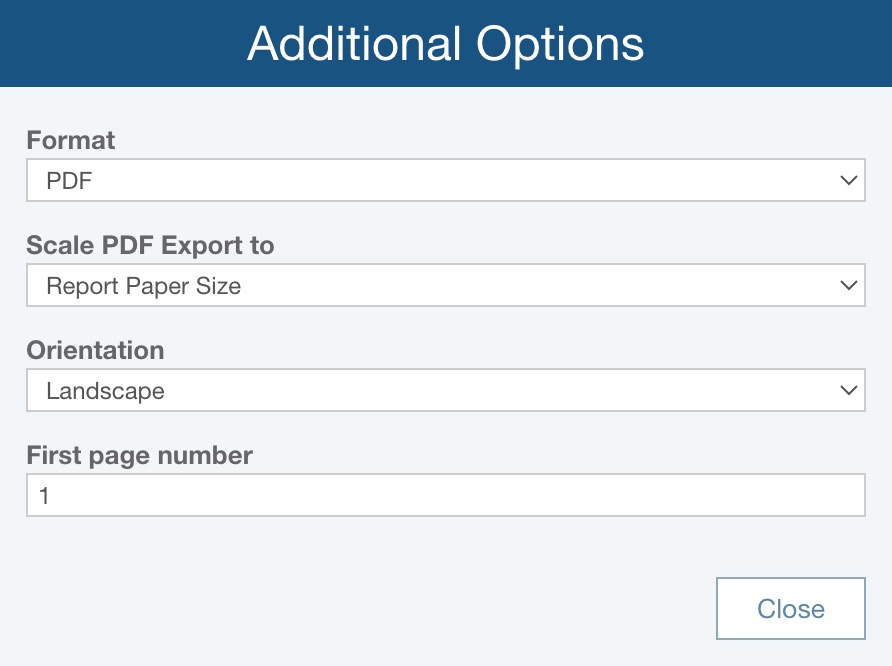The width and height of the screenshot is (892, 666).
Task: Open the Orientation combo box
Action: coord(445,390)
